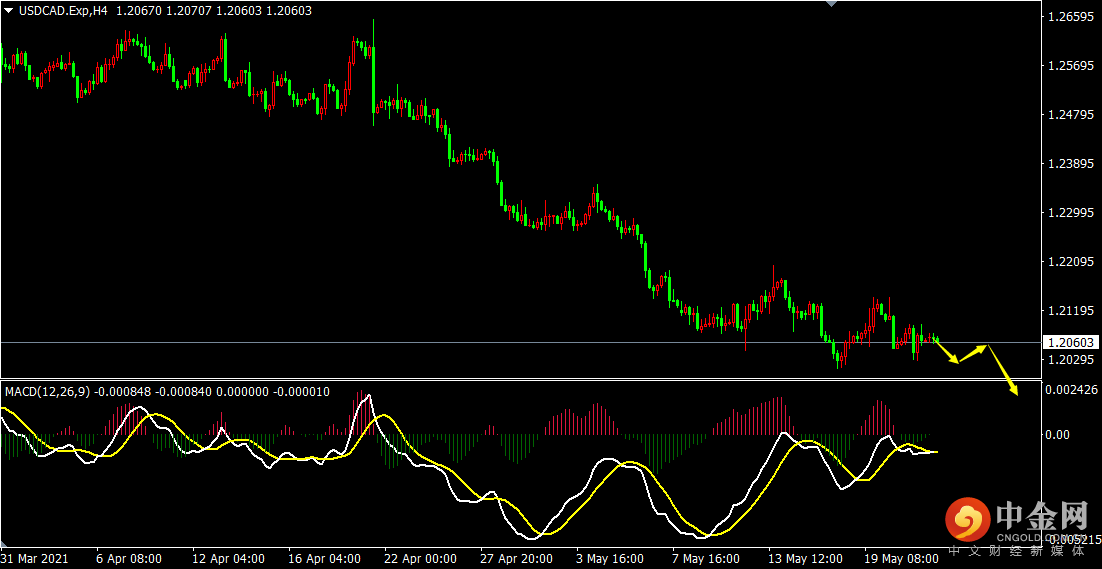Click the first yellow down arrow
Image resolution: width=1102 pixels, height=569 pixels.
click(947, 351)
